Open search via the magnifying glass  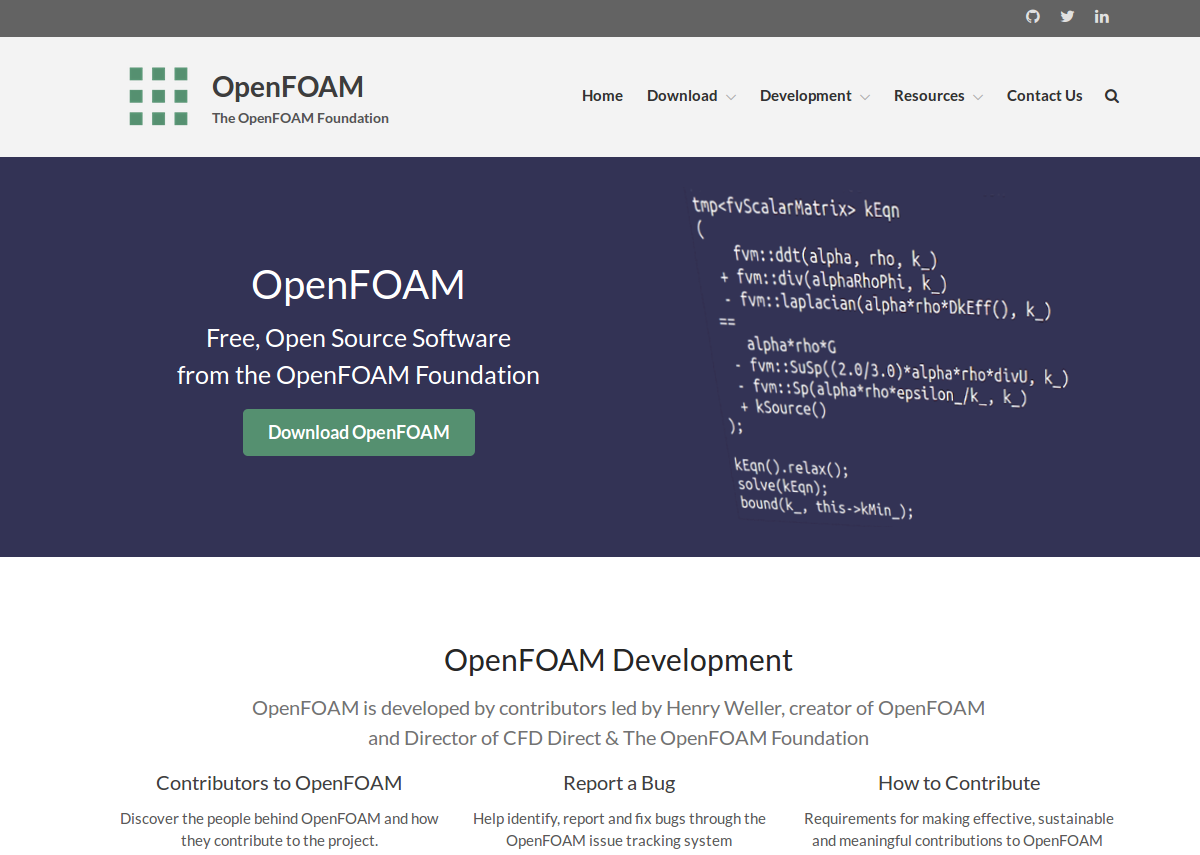pos(1111,95)
